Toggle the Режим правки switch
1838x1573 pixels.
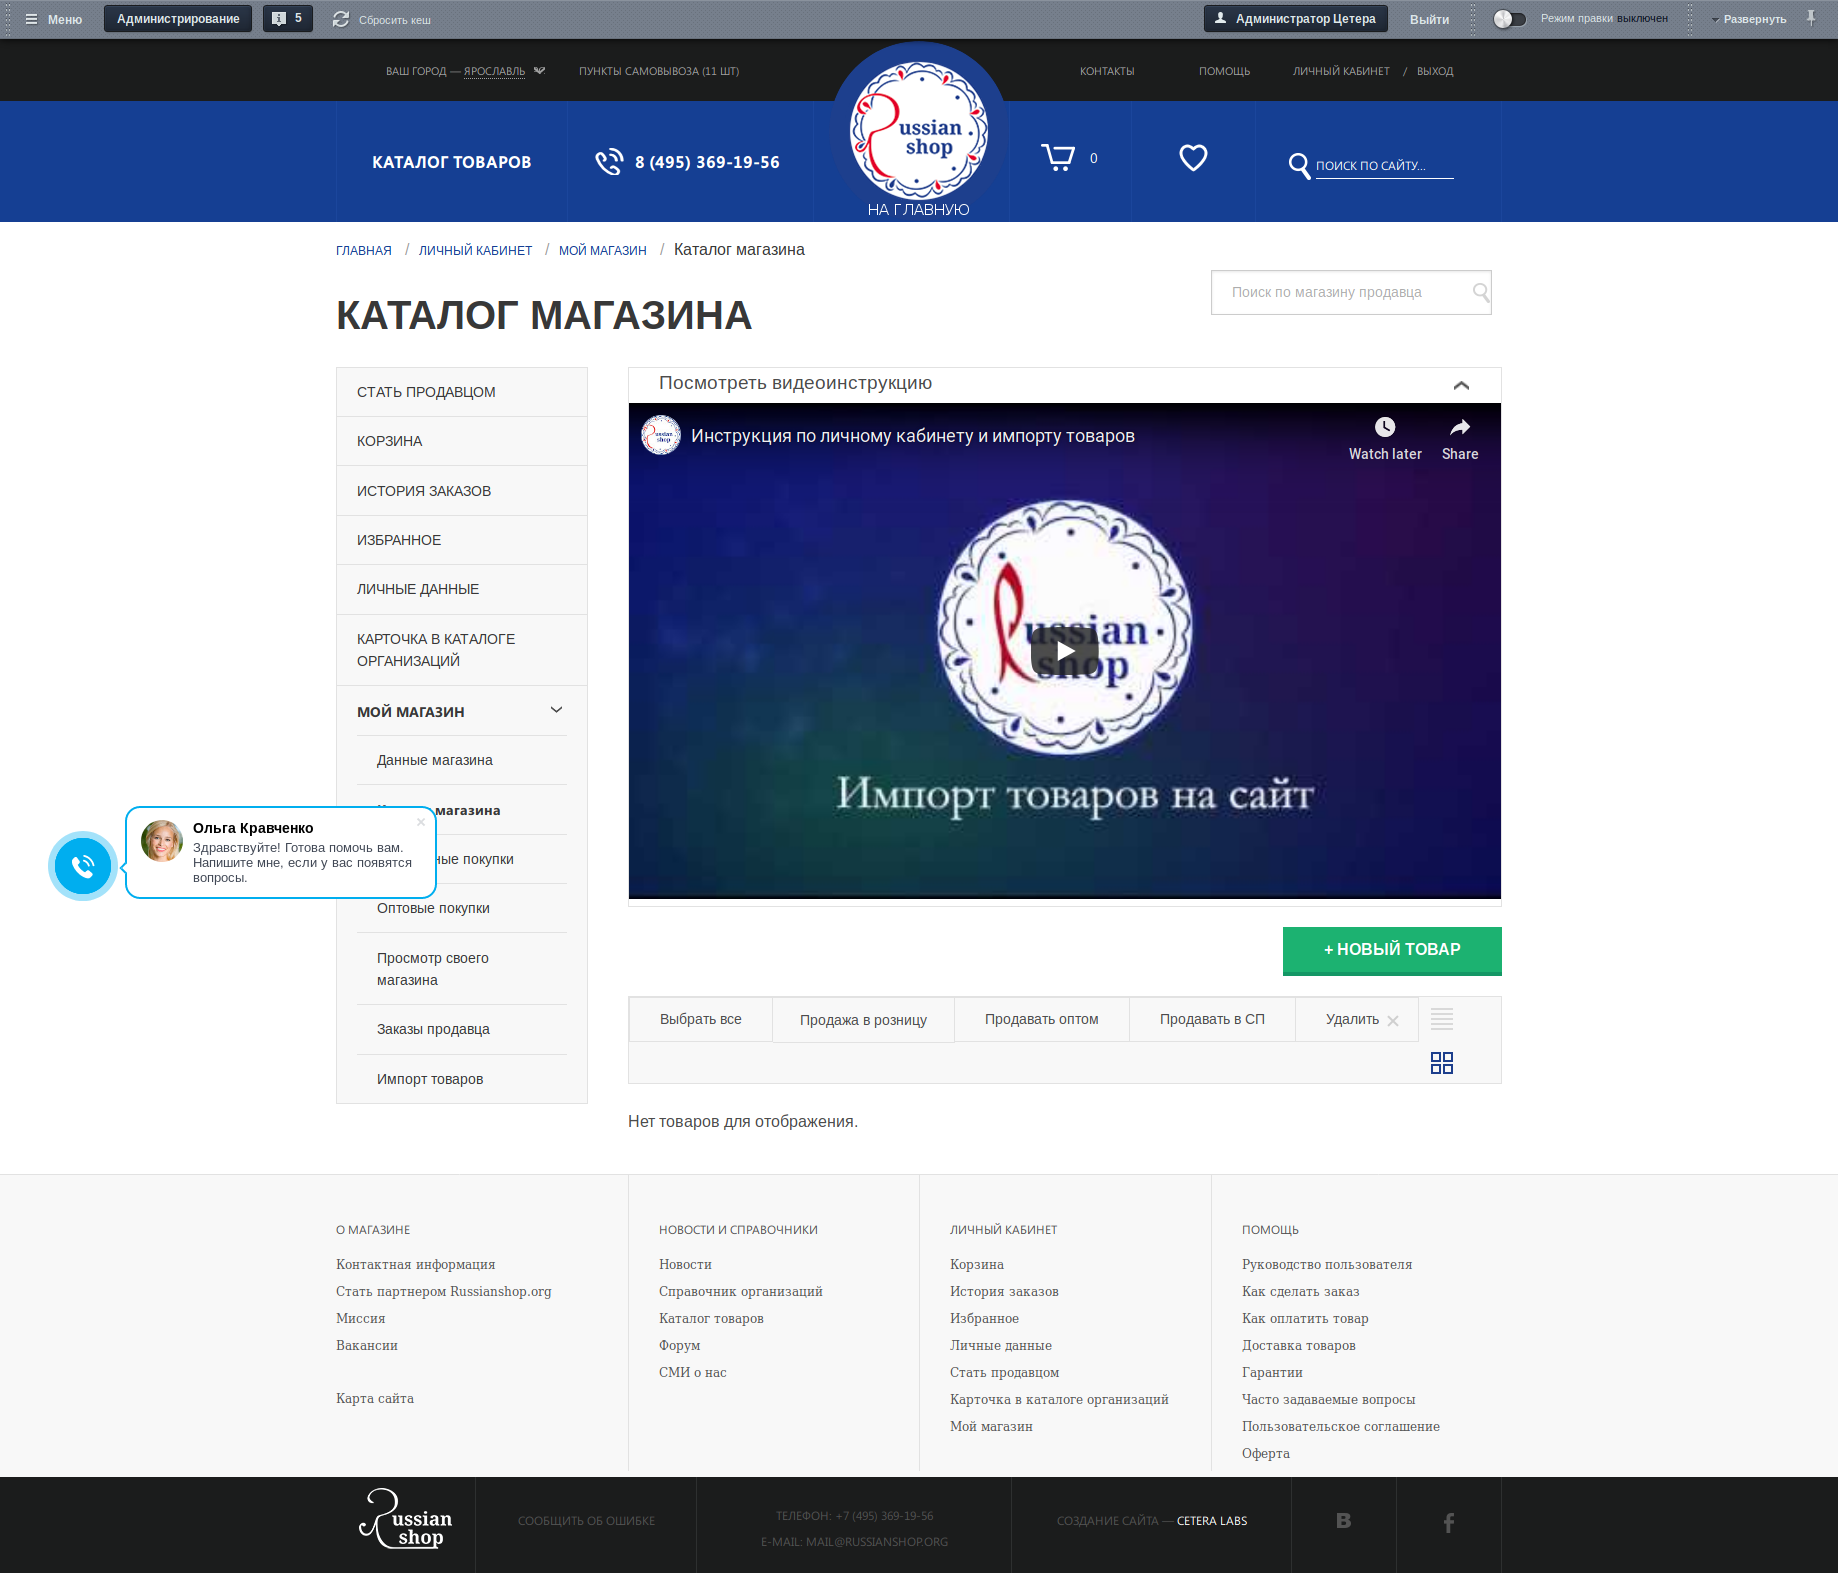pos(1508,17)
